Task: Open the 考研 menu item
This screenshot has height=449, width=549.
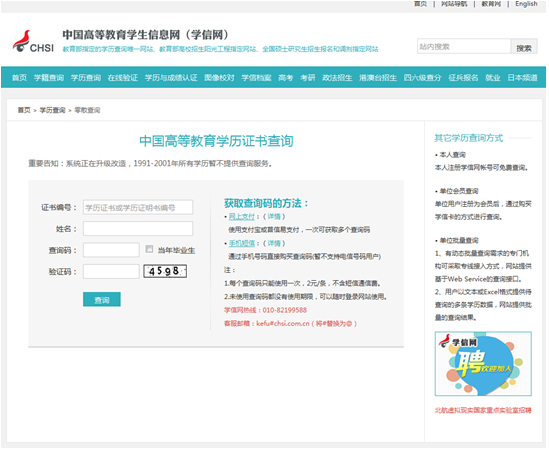Action: tap(308, 78)
